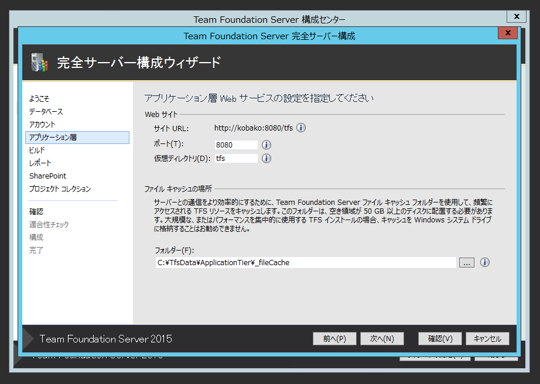The width and height of the screenshot is (540, 384).
Task: Click the port input field showing 8080
Action: coord(236,145)
